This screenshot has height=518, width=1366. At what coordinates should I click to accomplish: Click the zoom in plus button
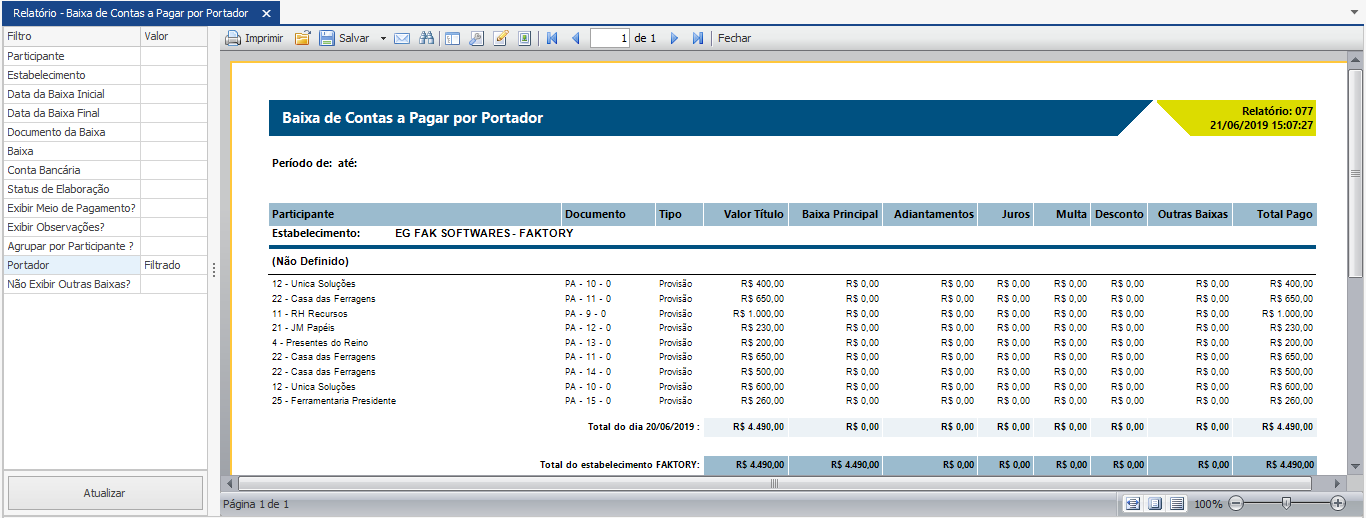click(x=1338, y=503)
